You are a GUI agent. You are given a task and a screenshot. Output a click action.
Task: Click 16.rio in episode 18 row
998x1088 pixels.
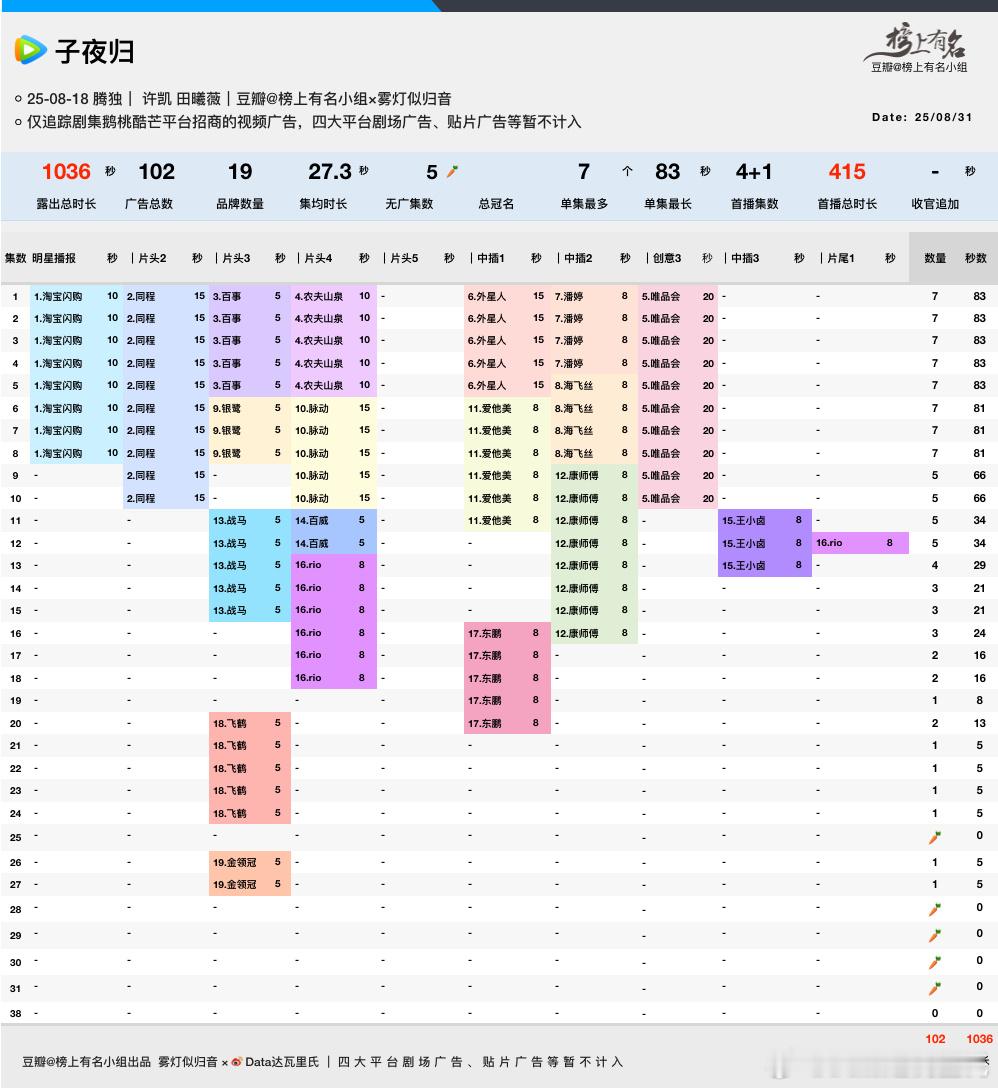coord(307,678)
